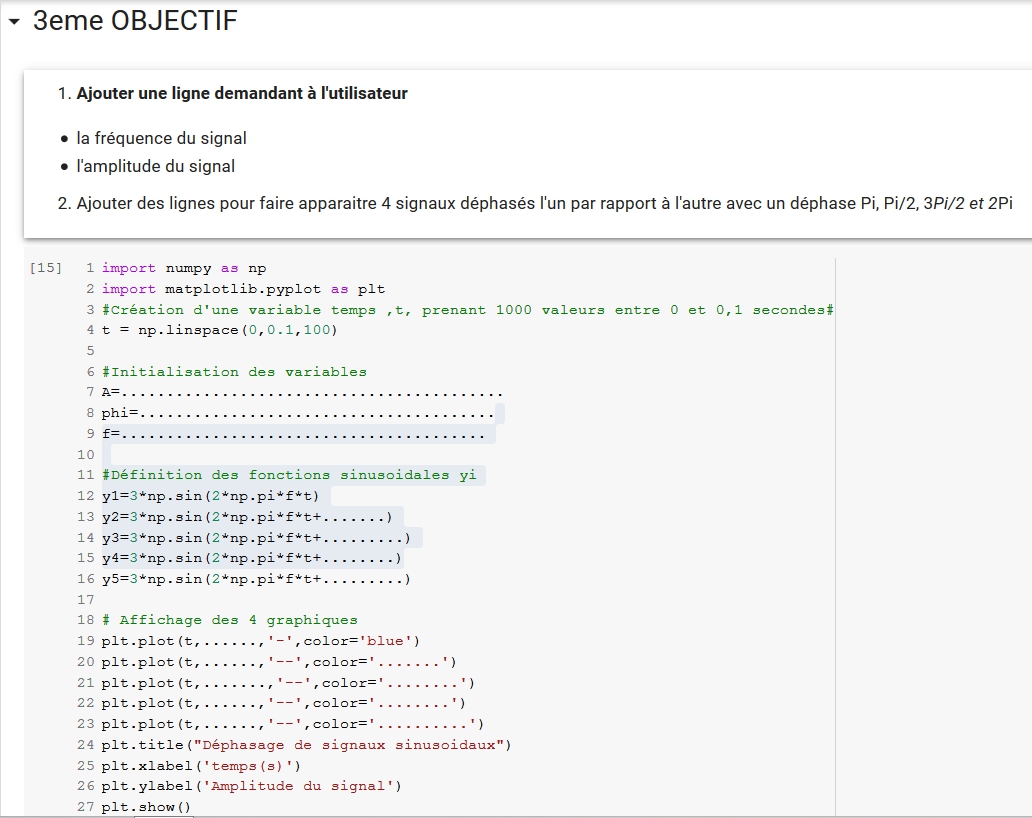Click the 'l'amplitude du signal' bullet
Viewport: 1032px width, 818px height.
click(156, 166)
